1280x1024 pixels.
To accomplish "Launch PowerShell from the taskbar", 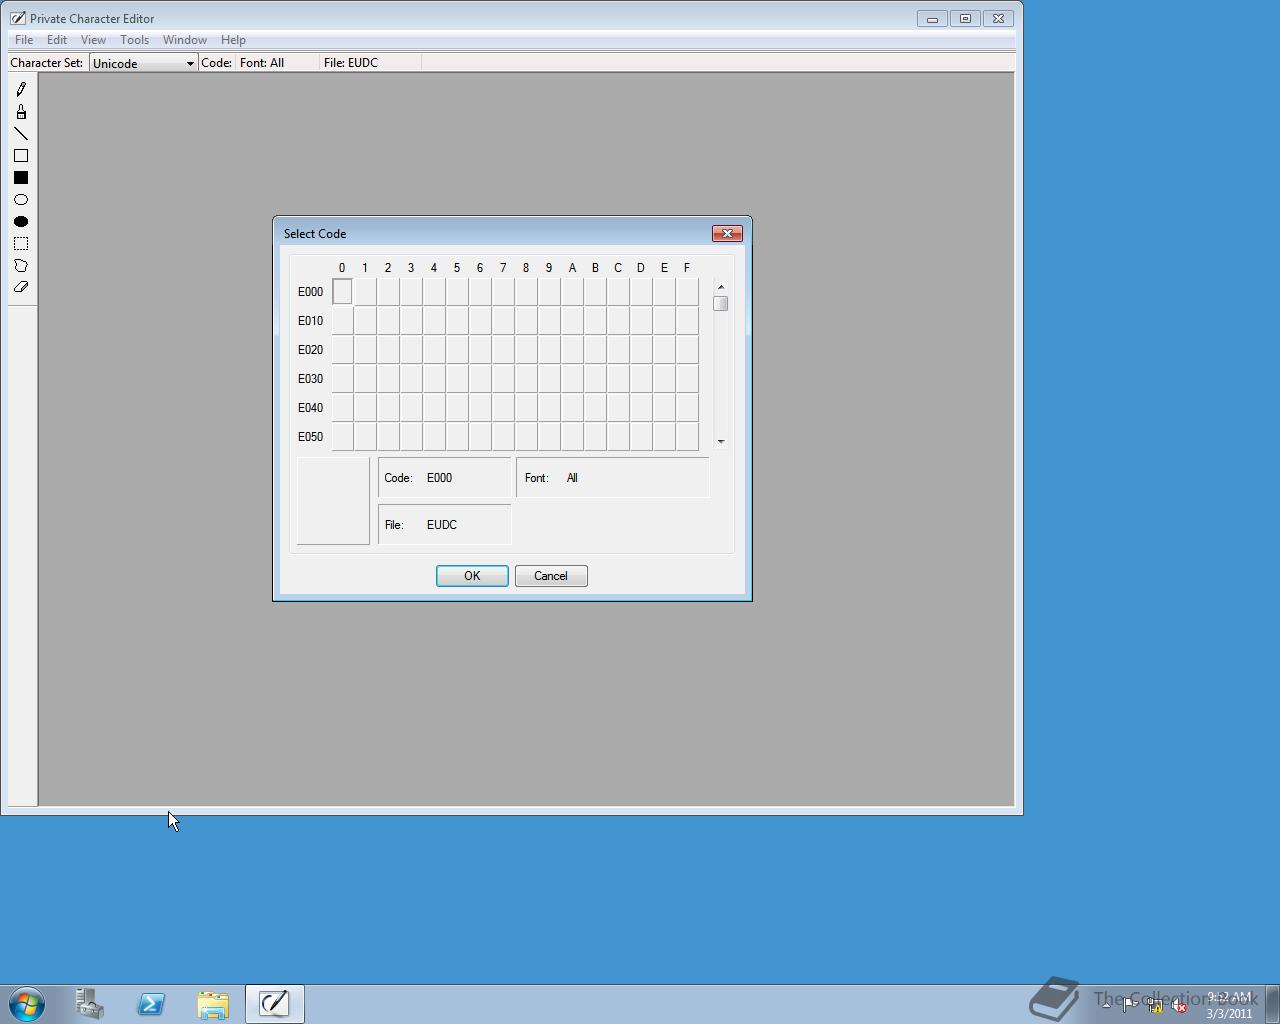I will pyautogui.click(x=152, y=1004).
